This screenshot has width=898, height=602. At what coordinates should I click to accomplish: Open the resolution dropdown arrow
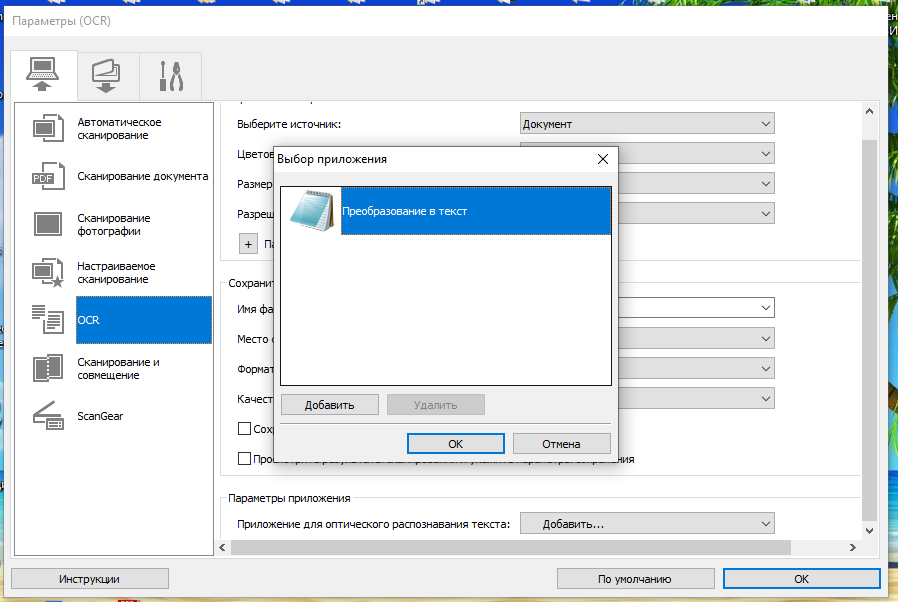pos(766,214)
